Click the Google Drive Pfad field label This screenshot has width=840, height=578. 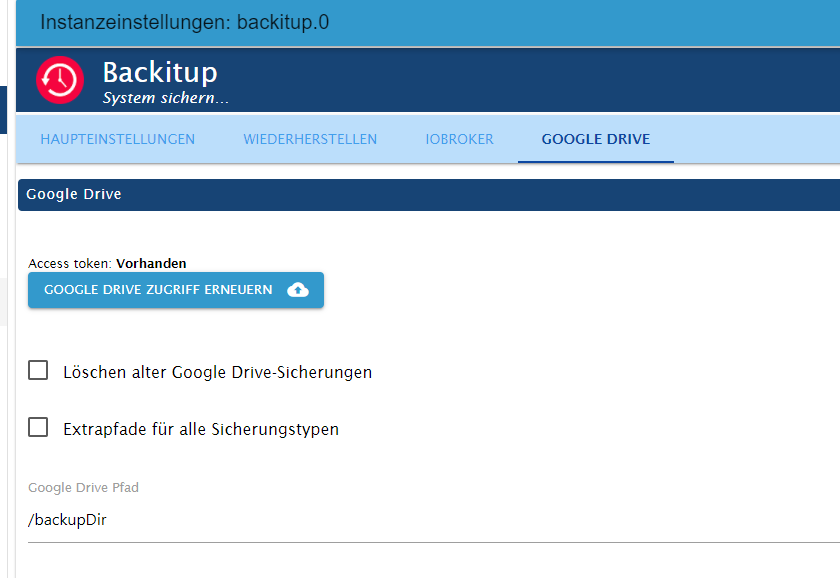pos(84,487)
